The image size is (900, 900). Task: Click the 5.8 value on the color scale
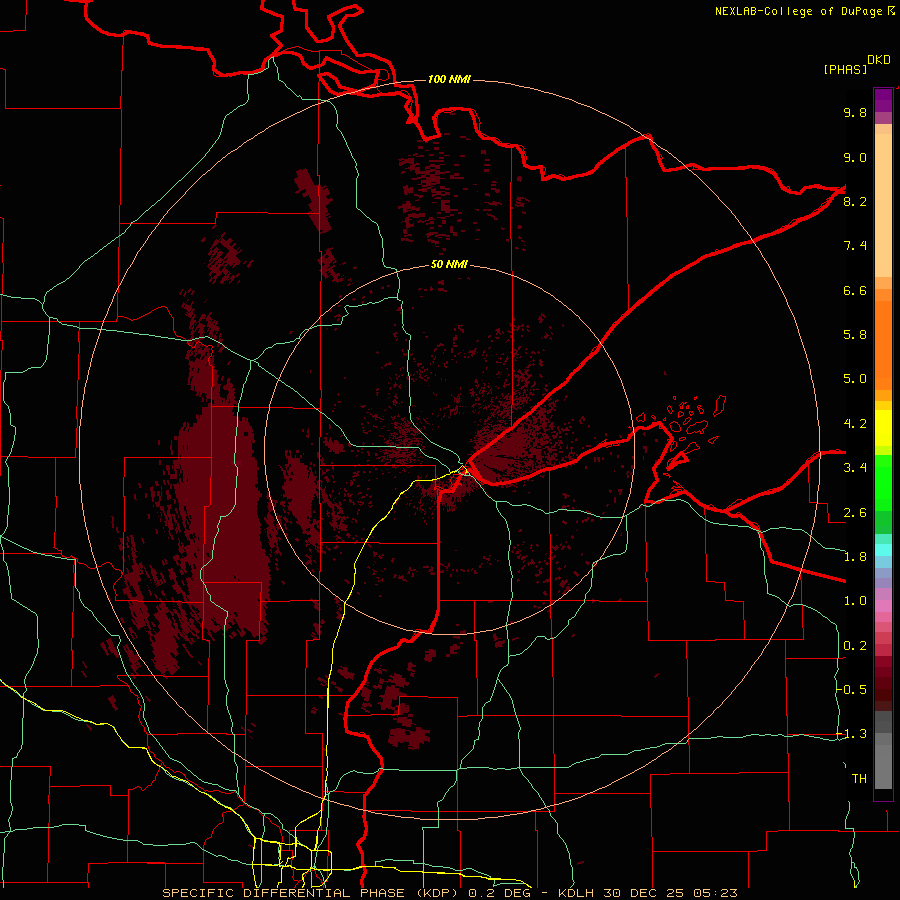(855, 335)
